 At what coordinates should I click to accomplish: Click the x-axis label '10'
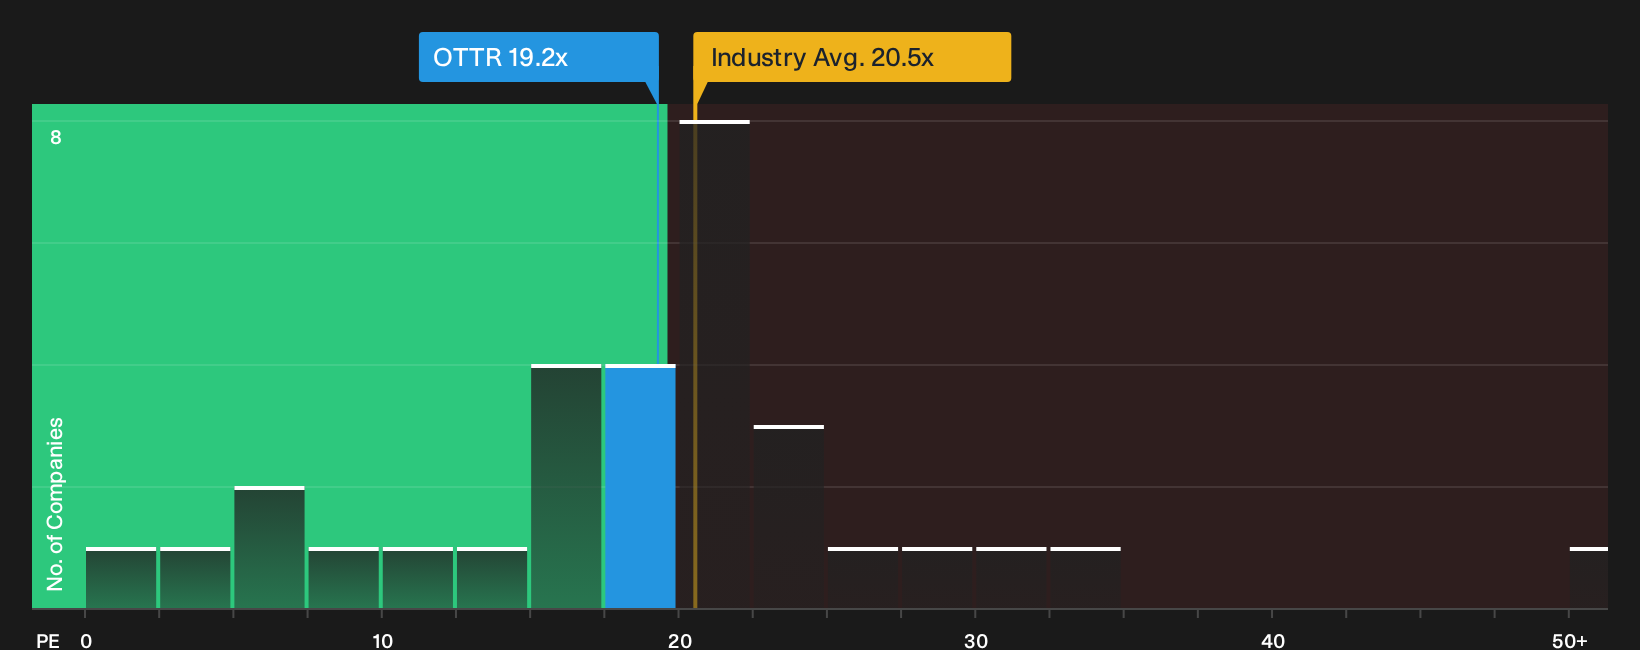(x=382, y=640)
